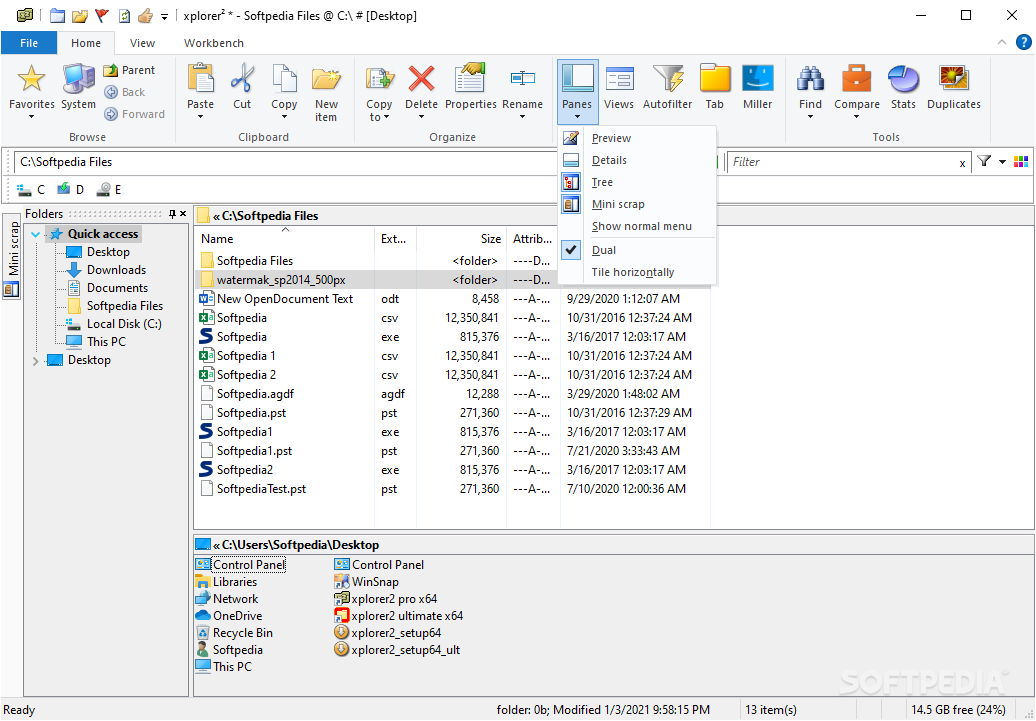The height and width of the screenshot is (721, 1036).
Task: Click the help question mark icon
Action: [1023, 42]
